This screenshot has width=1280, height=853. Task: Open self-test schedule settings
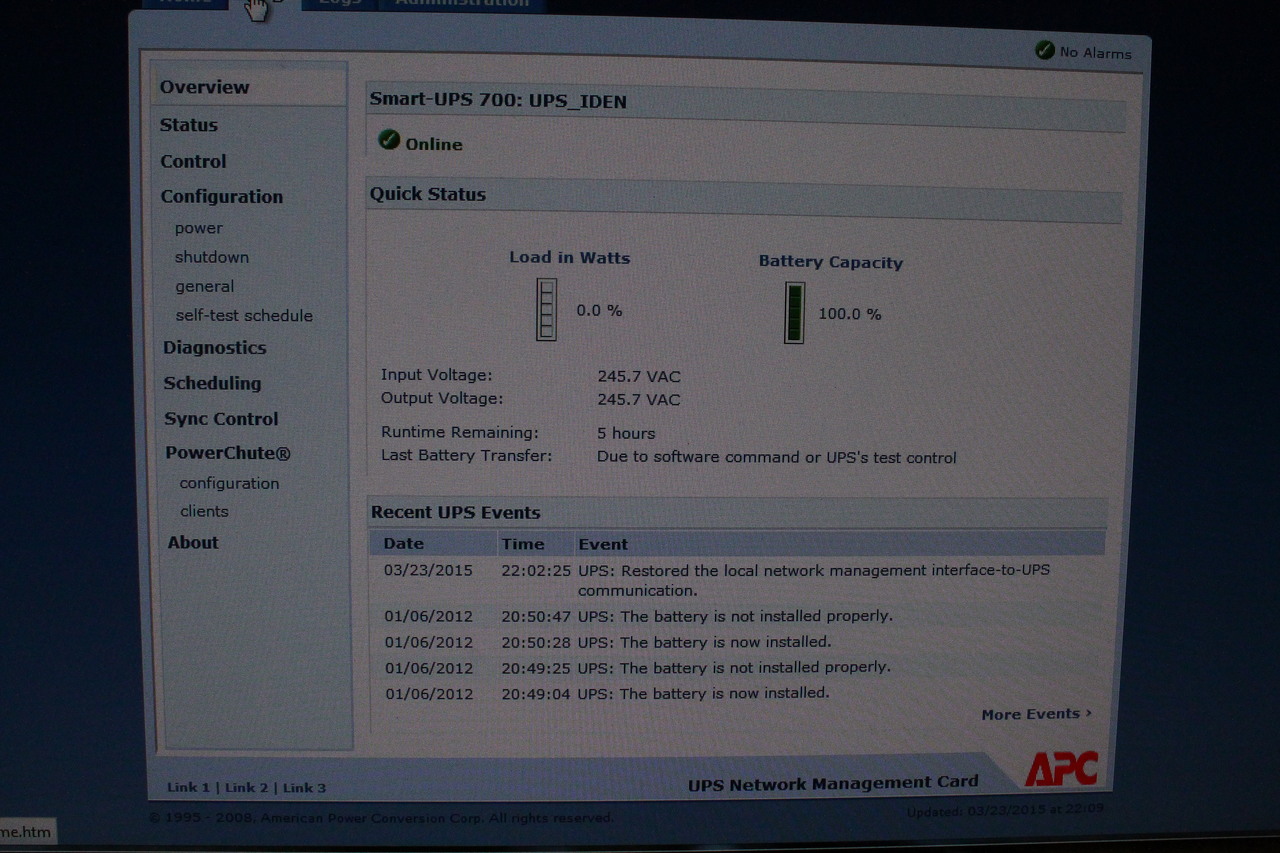[244, 315]
